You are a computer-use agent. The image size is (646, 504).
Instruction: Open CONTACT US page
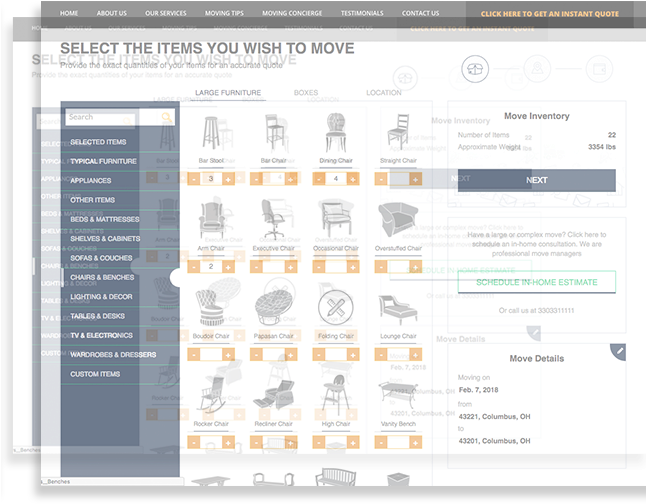[x=420, y=13]
